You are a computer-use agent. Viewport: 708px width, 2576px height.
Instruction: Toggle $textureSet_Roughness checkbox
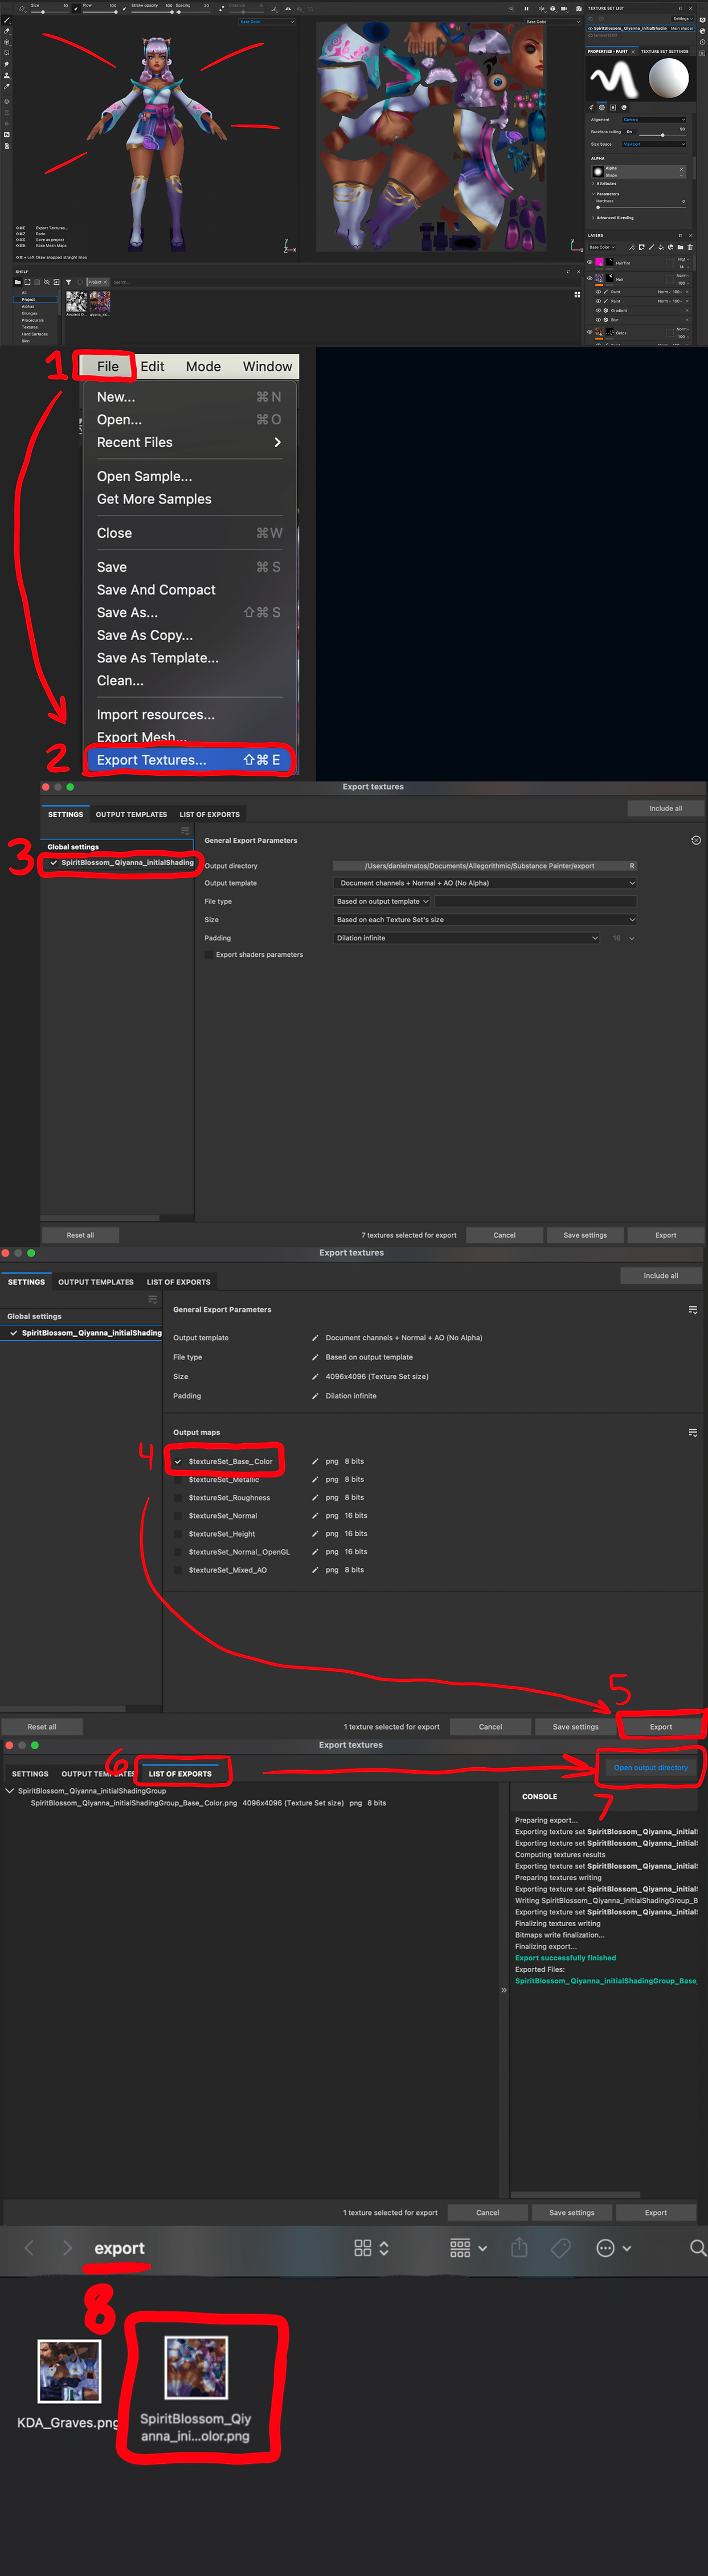coord(178,1497)
